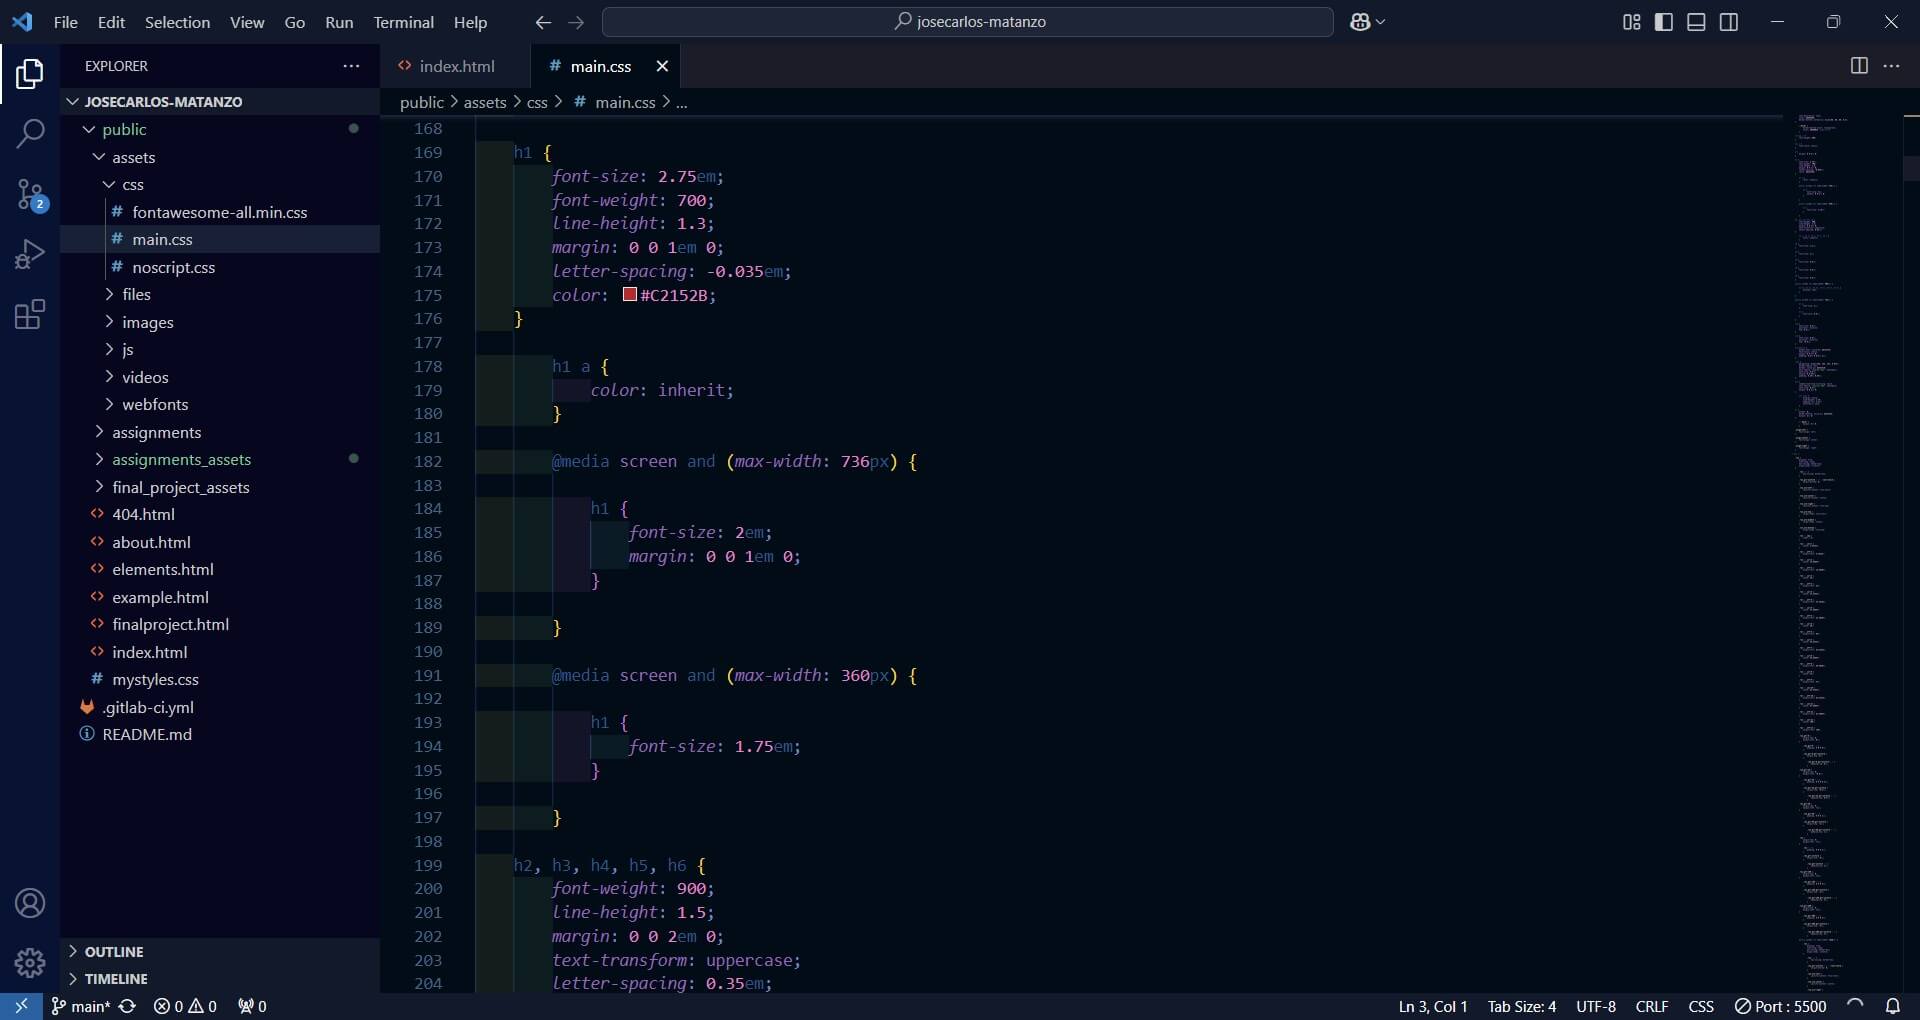Screen dimensions: 1920x1020
Task: Open .gitlab-ci.yml file
Action: [x=220, y=707]
